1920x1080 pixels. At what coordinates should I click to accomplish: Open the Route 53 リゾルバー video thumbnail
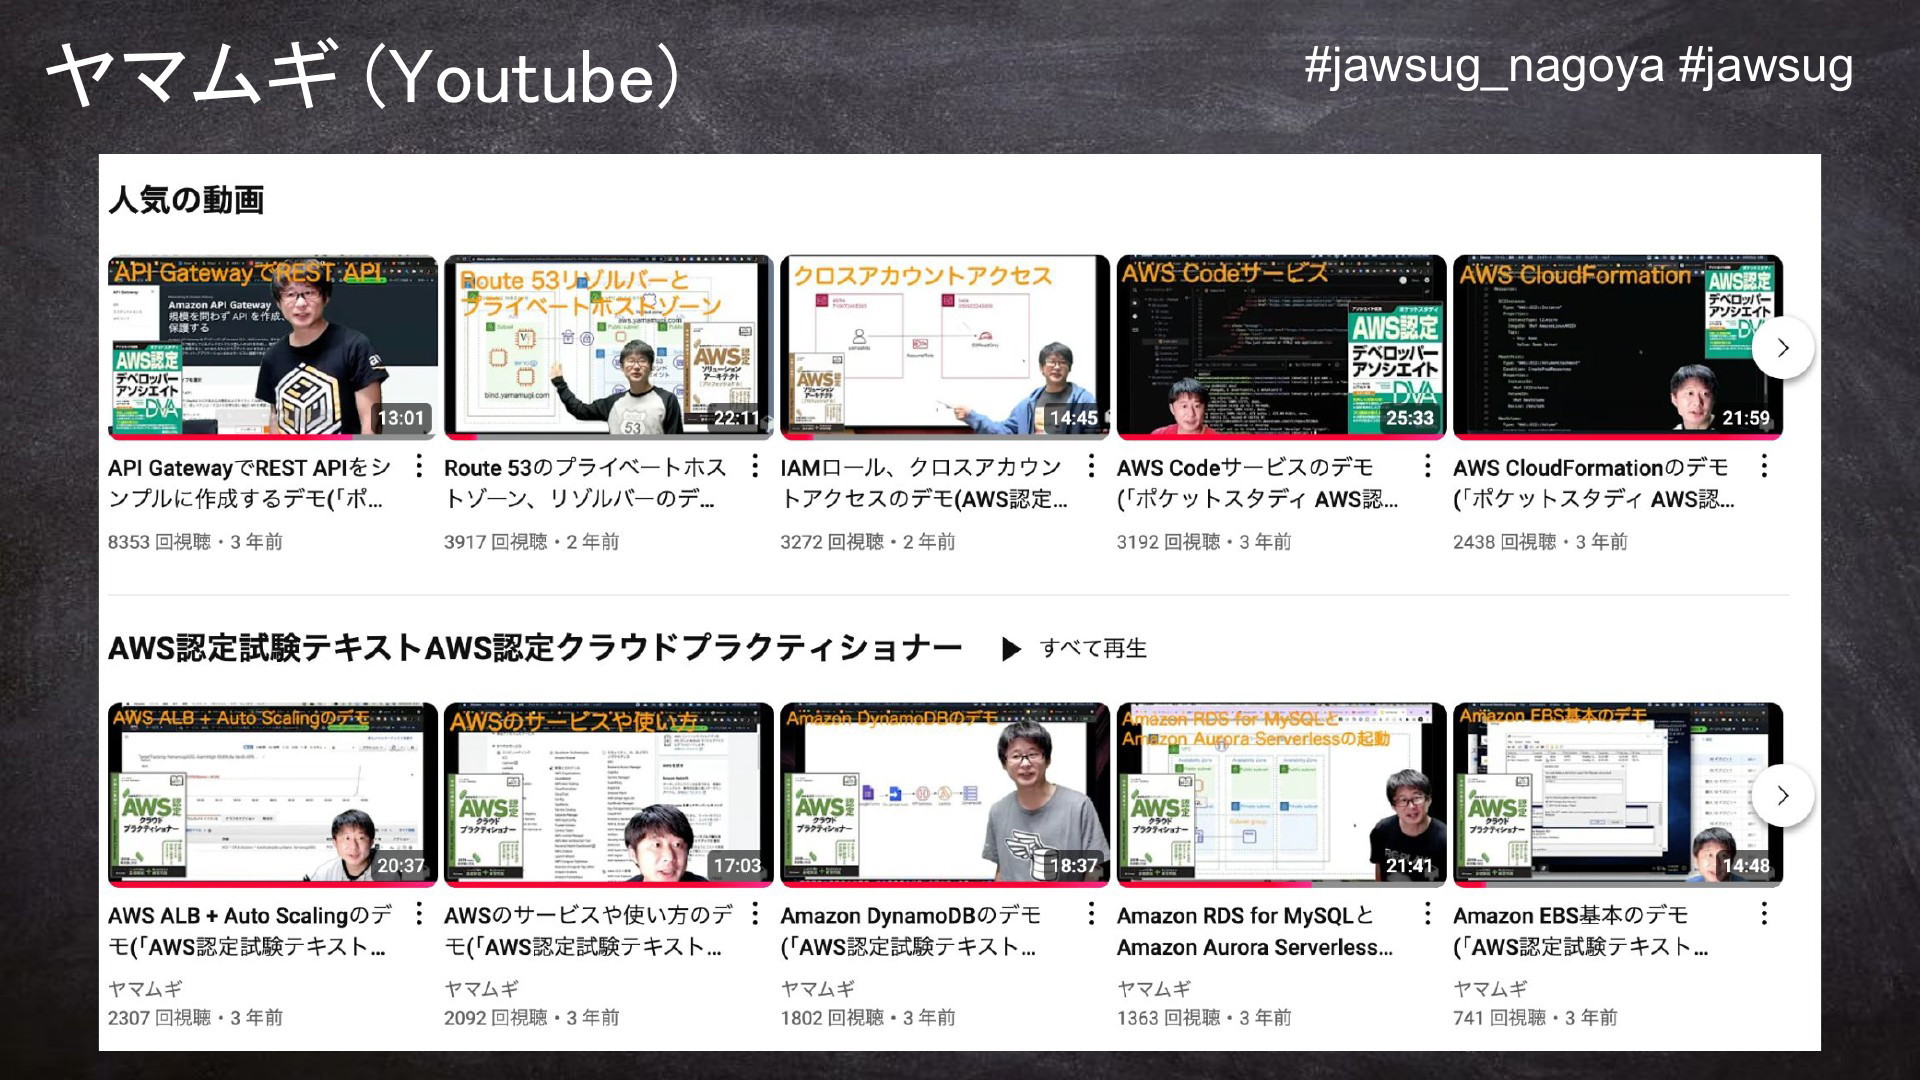609,347
